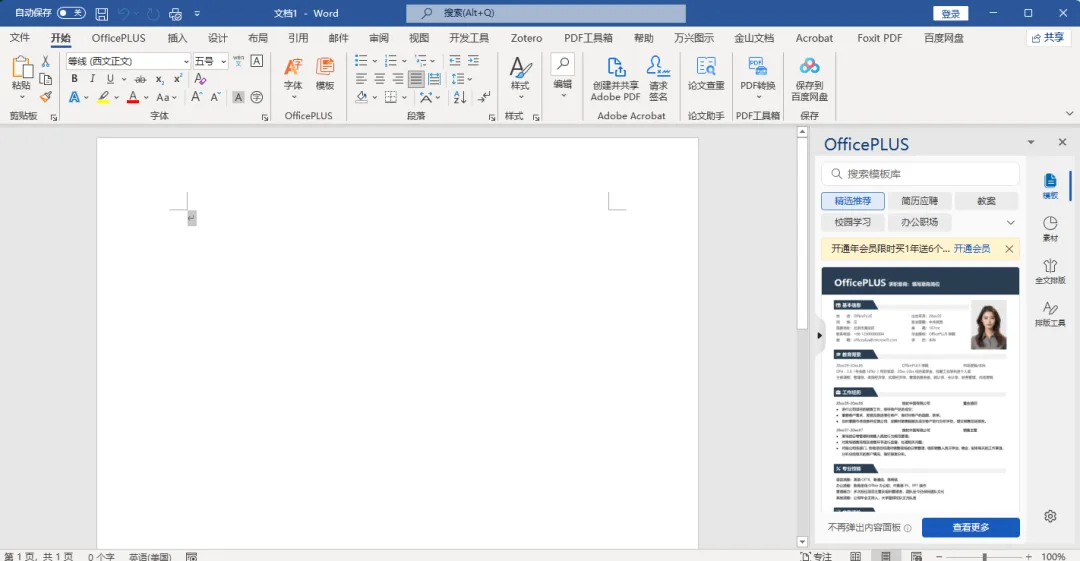Switch to print layout view in status bar

[886, 555]
